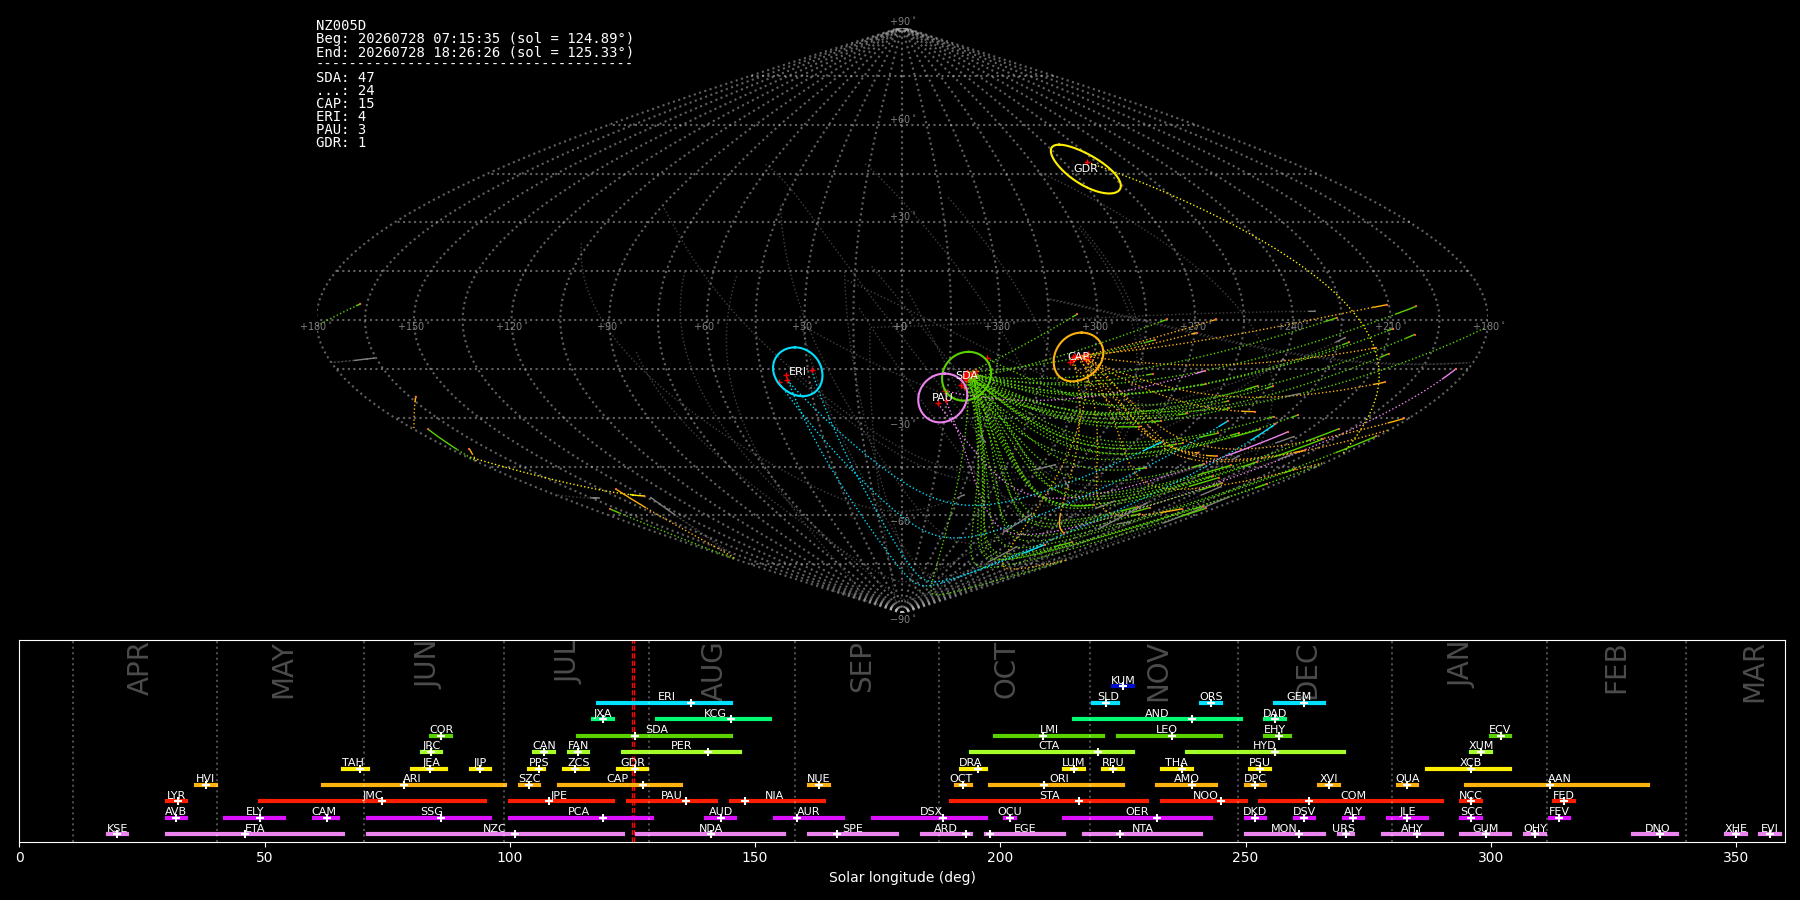Select the 'End: 20260728 18:26:26' line

pyautogui.click(x=475, y=52)
